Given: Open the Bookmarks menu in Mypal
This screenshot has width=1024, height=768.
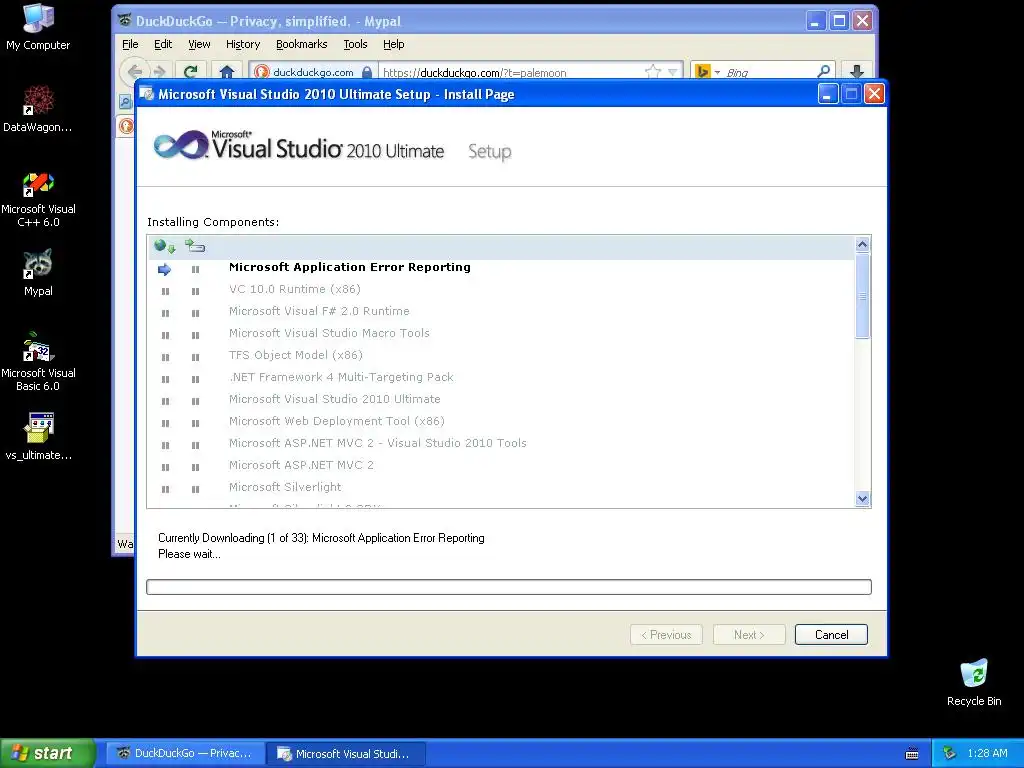Looking at the screenshot, I should pos(302,44).
